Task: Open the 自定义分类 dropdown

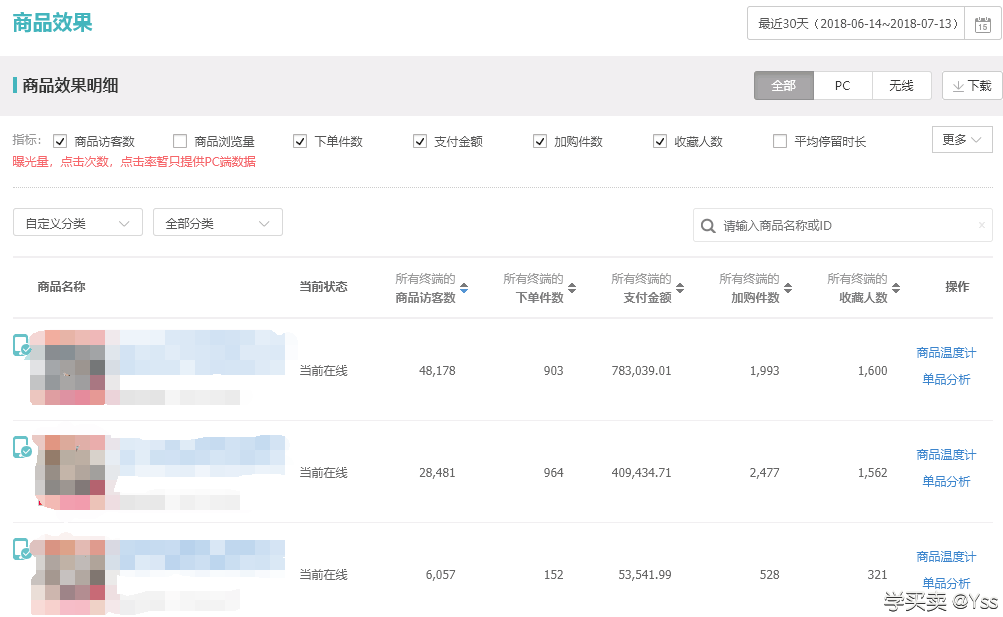Action: [x=77, y=223]
